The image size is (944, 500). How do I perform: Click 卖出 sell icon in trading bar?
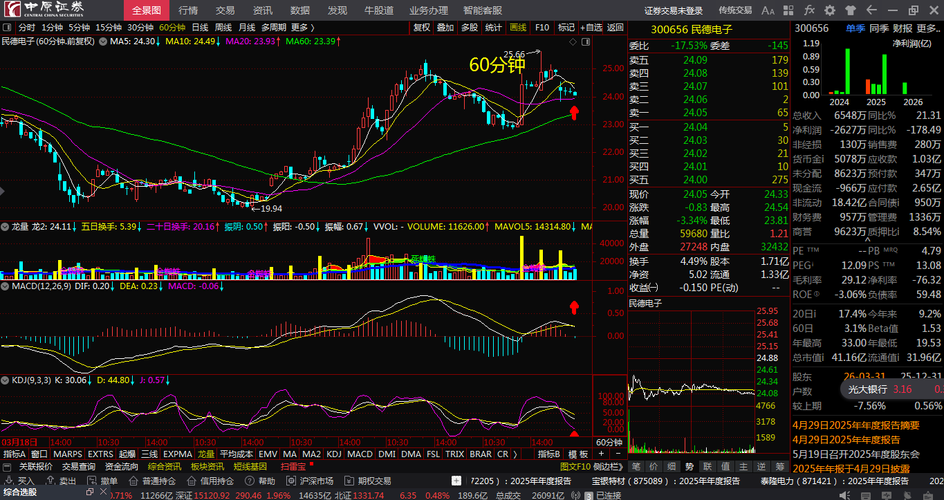coord(50,481)
